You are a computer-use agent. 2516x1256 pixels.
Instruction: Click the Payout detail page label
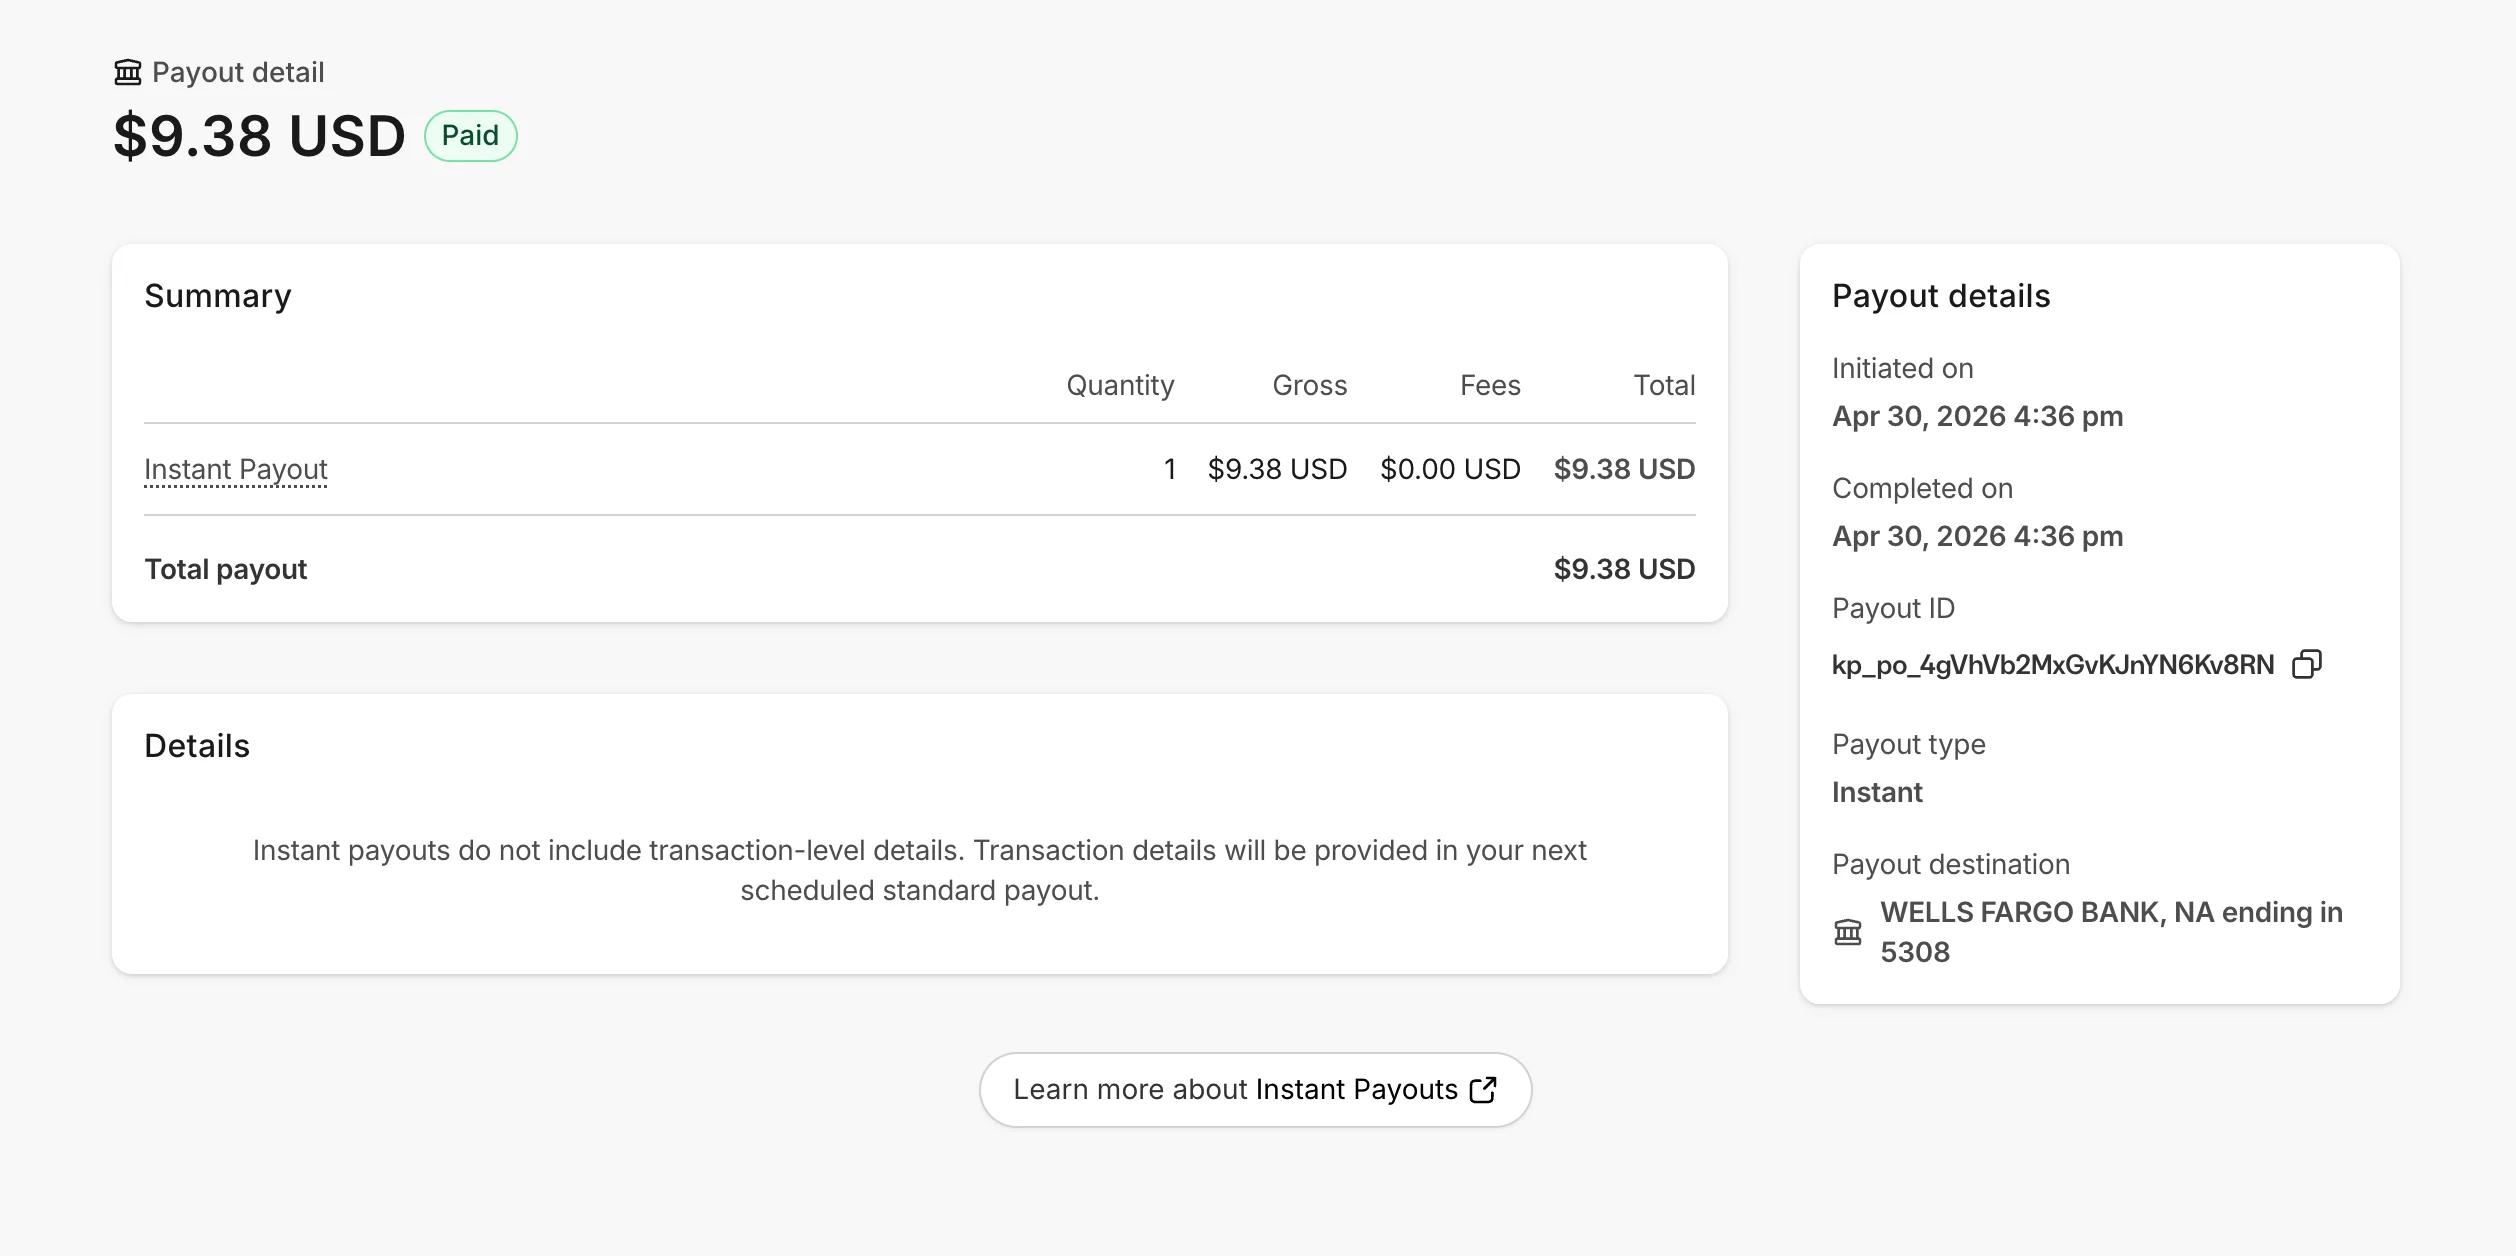pos(238,72)
